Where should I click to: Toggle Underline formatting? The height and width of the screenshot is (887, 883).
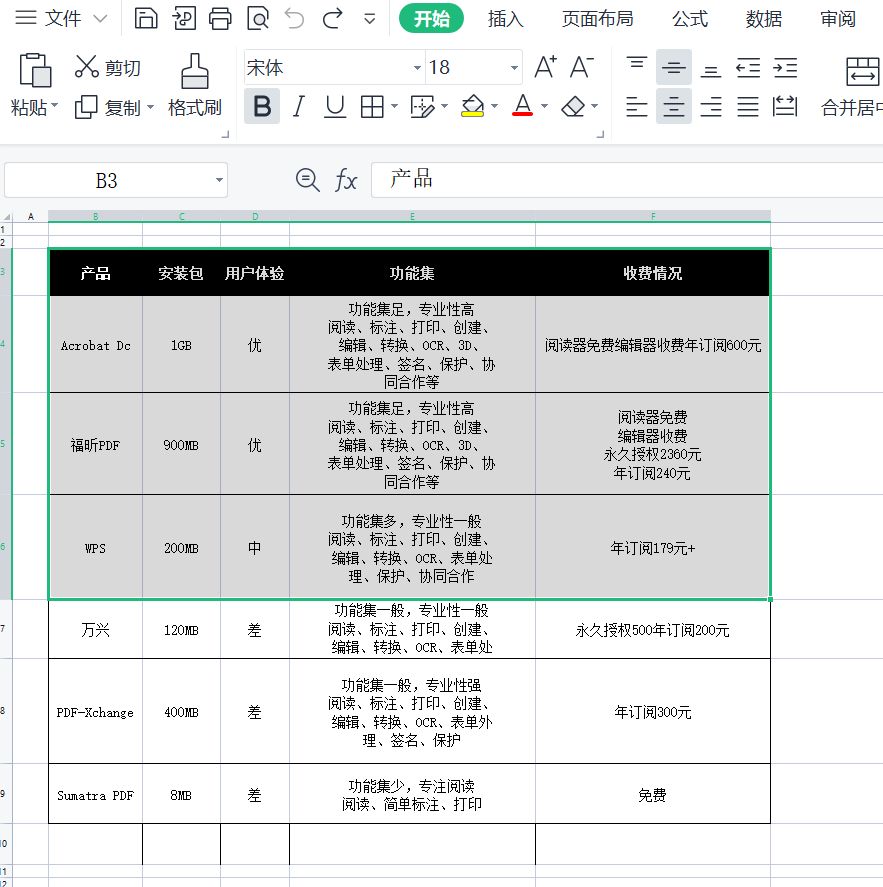click(x=335, y=106)
